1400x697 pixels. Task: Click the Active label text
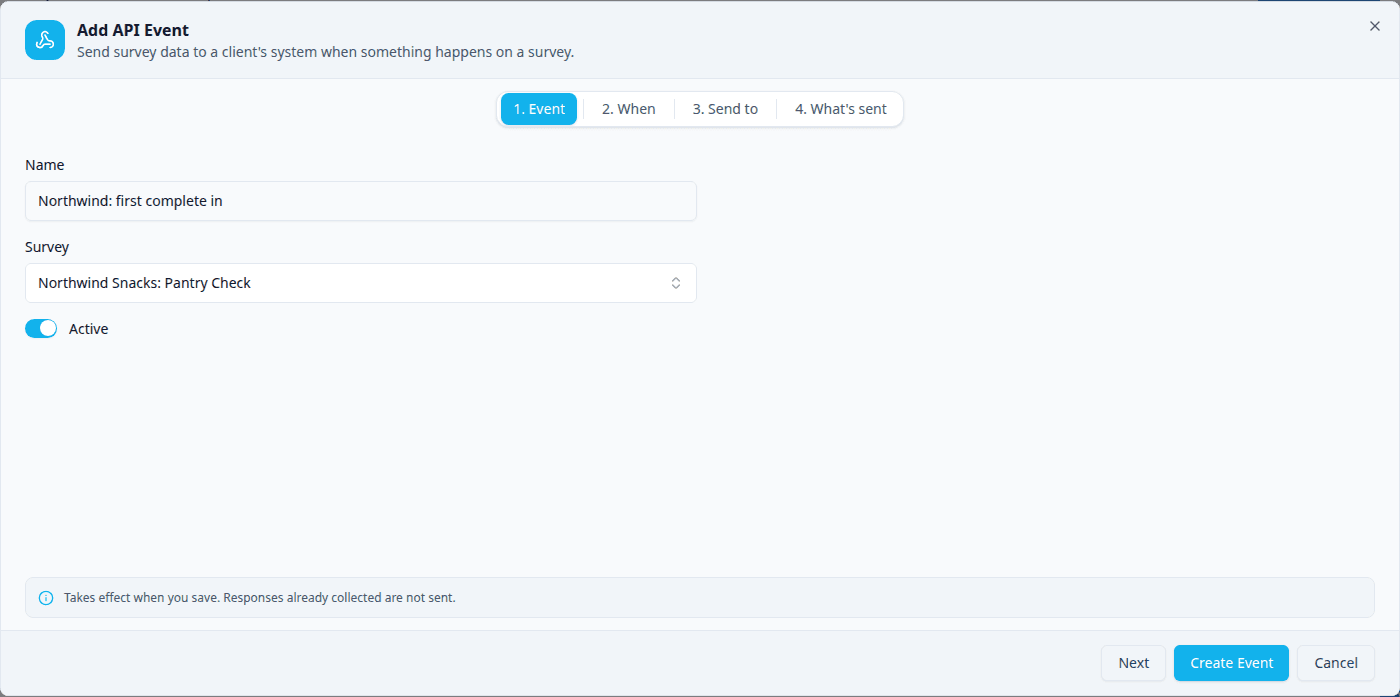tap(88, 329)
